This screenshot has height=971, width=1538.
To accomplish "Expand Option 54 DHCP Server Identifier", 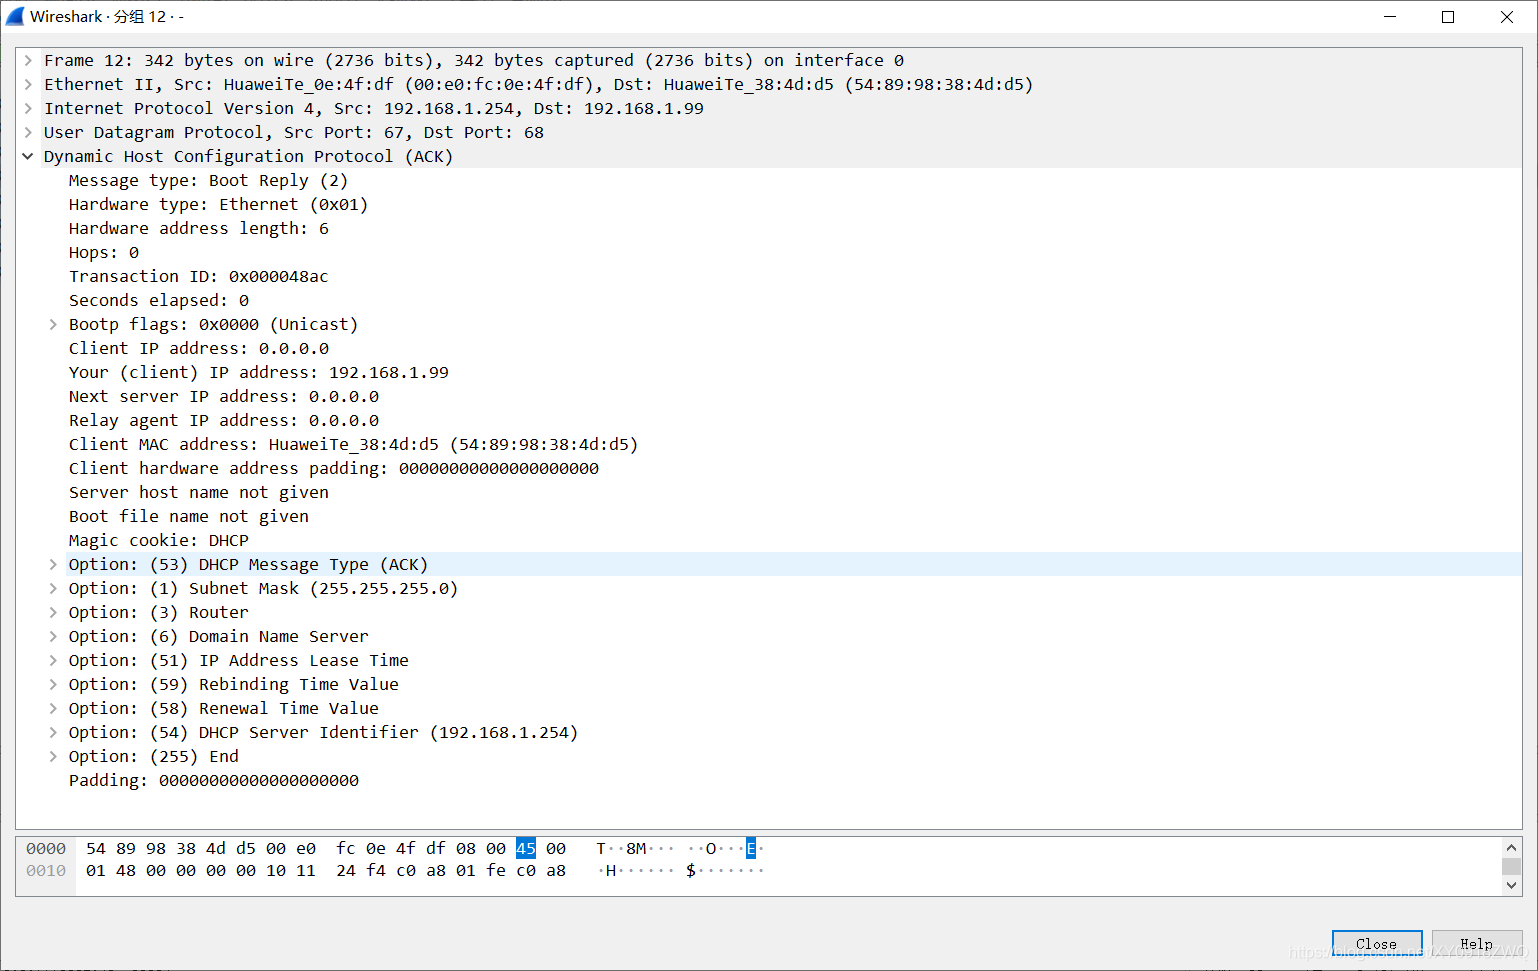I will click(x=53, y=732).
